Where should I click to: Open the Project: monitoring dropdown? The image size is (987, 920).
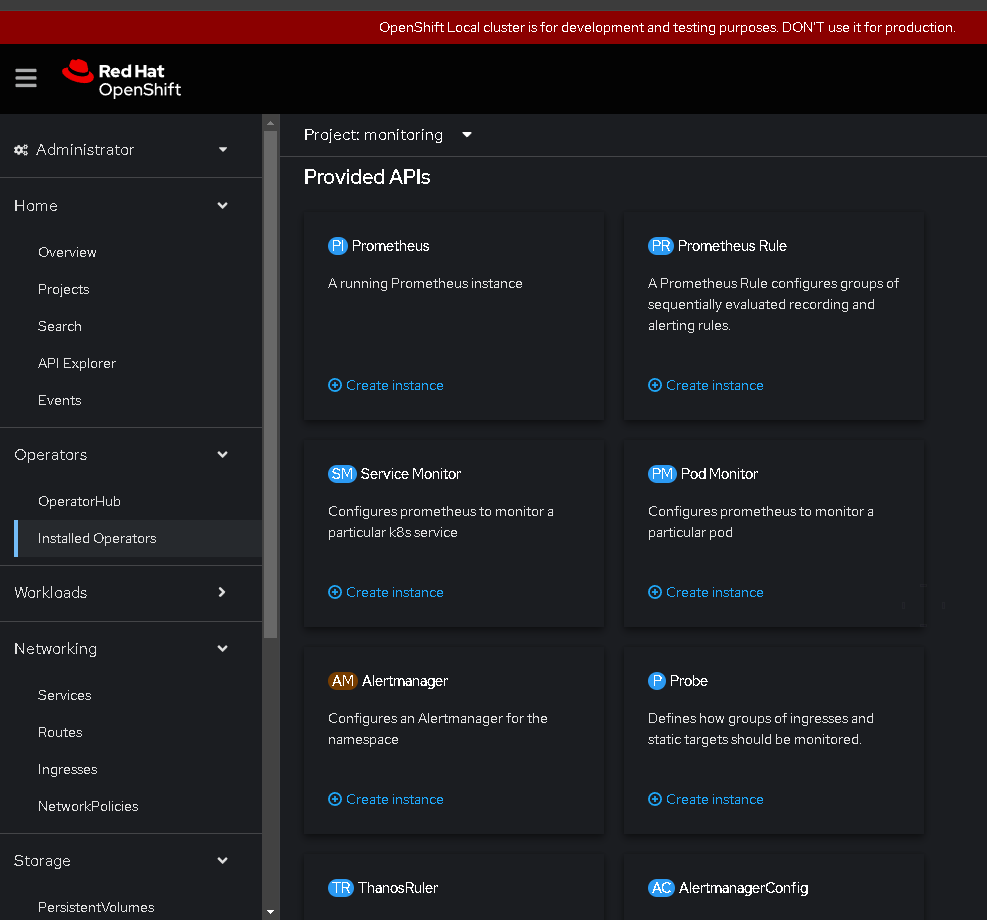click(388, 135)
